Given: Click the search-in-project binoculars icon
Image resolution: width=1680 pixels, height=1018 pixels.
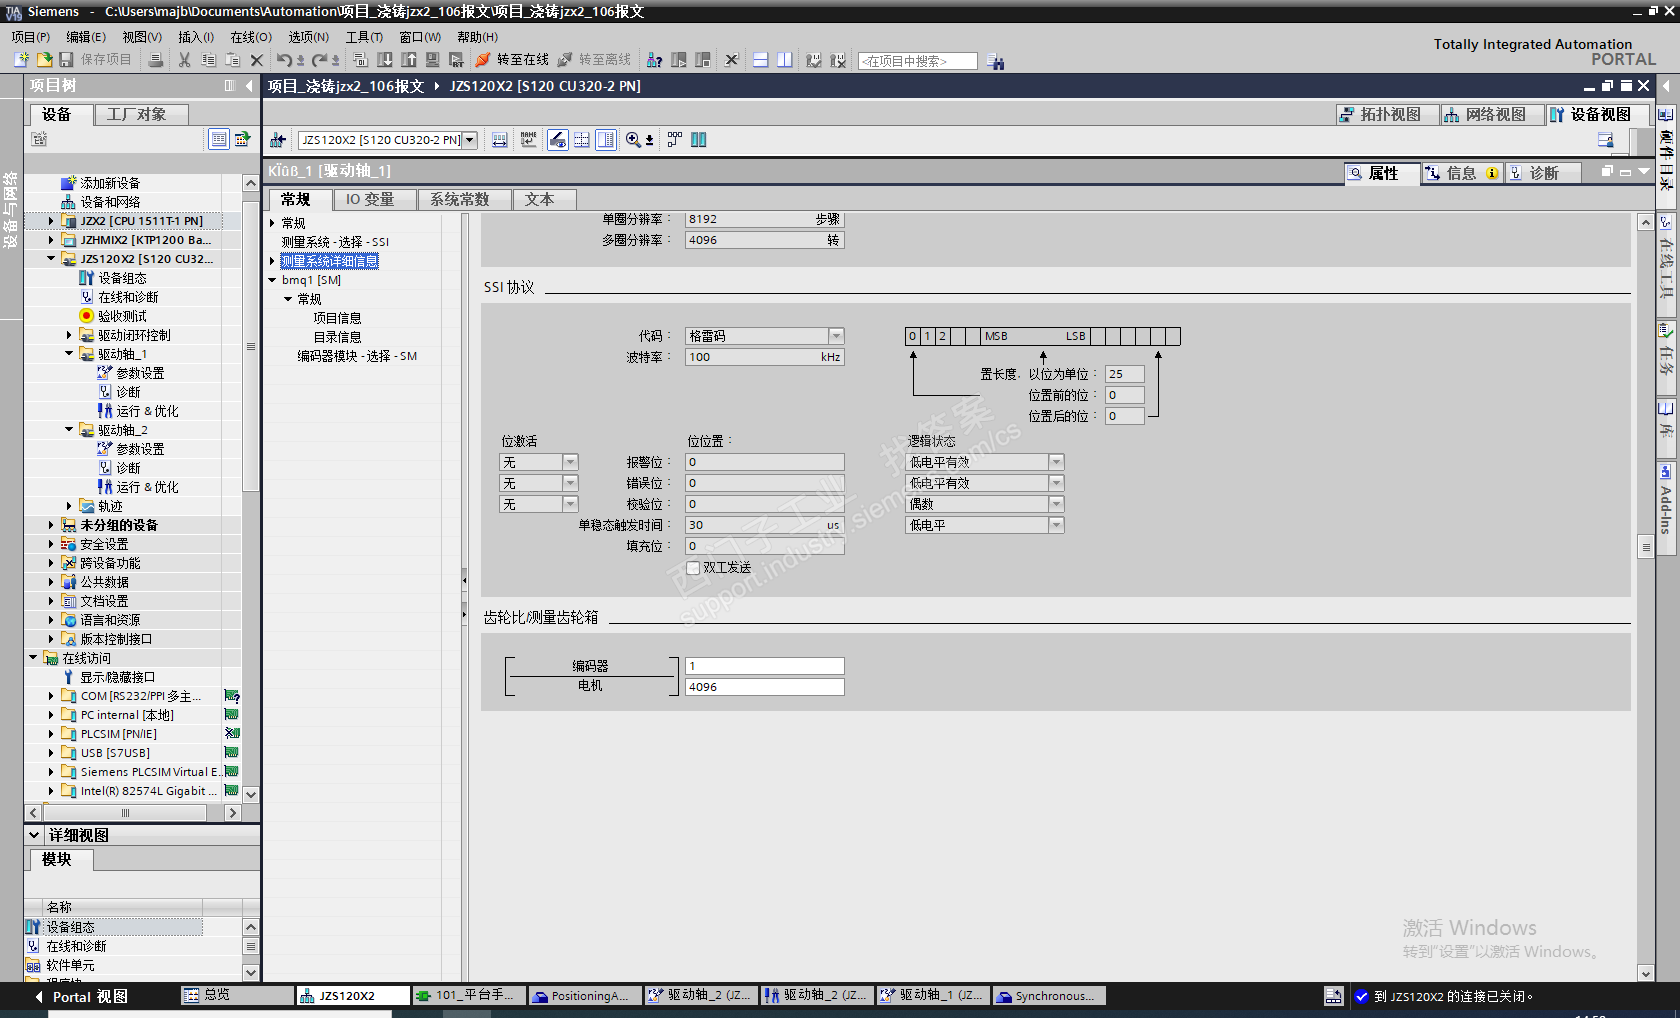Looking at the screenshot, I should (x=996, y=61).
